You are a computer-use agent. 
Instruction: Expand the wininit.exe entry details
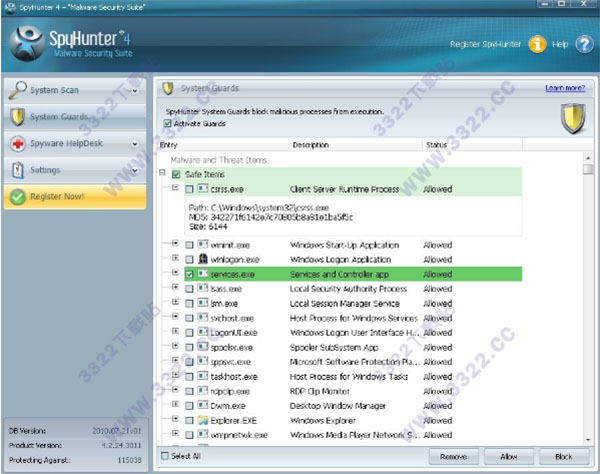pyautogui.click(x=175, y=243)
